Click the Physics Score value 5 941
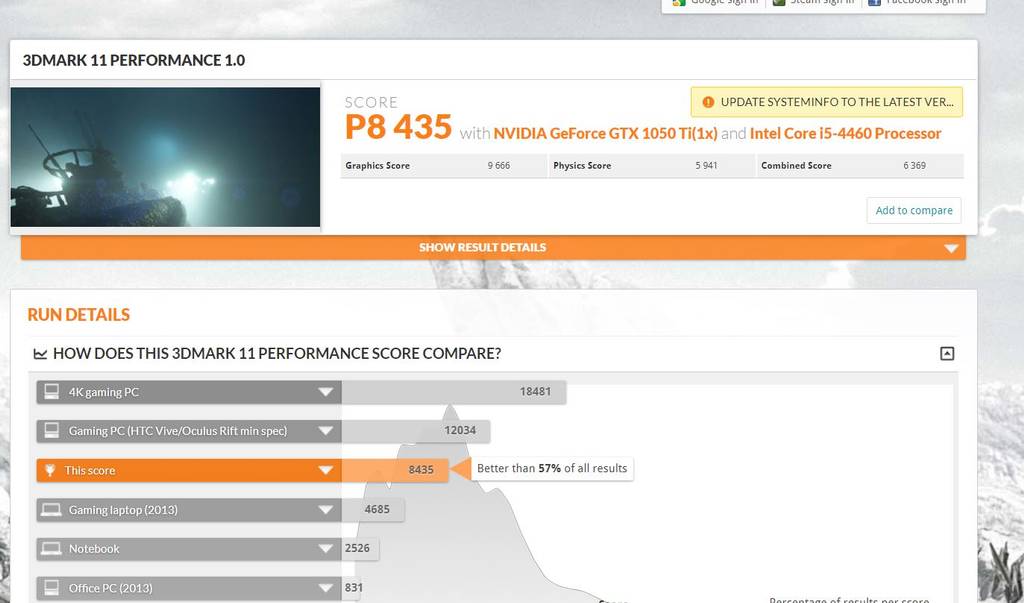Image resolution: width=1024 pixels, height=603 pixels. [706, 165]
